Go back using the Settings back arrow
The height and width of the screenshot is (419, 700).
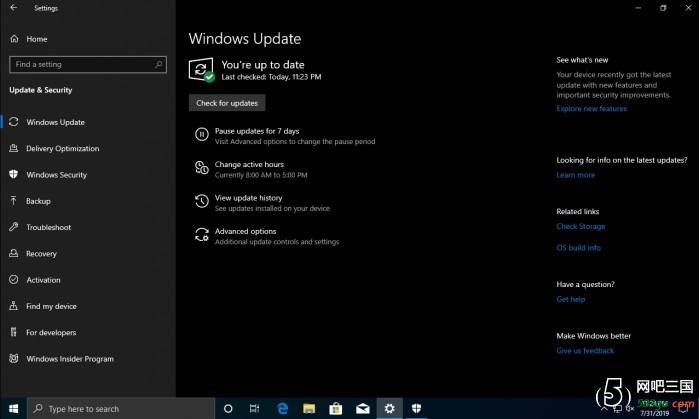[13, 8]
